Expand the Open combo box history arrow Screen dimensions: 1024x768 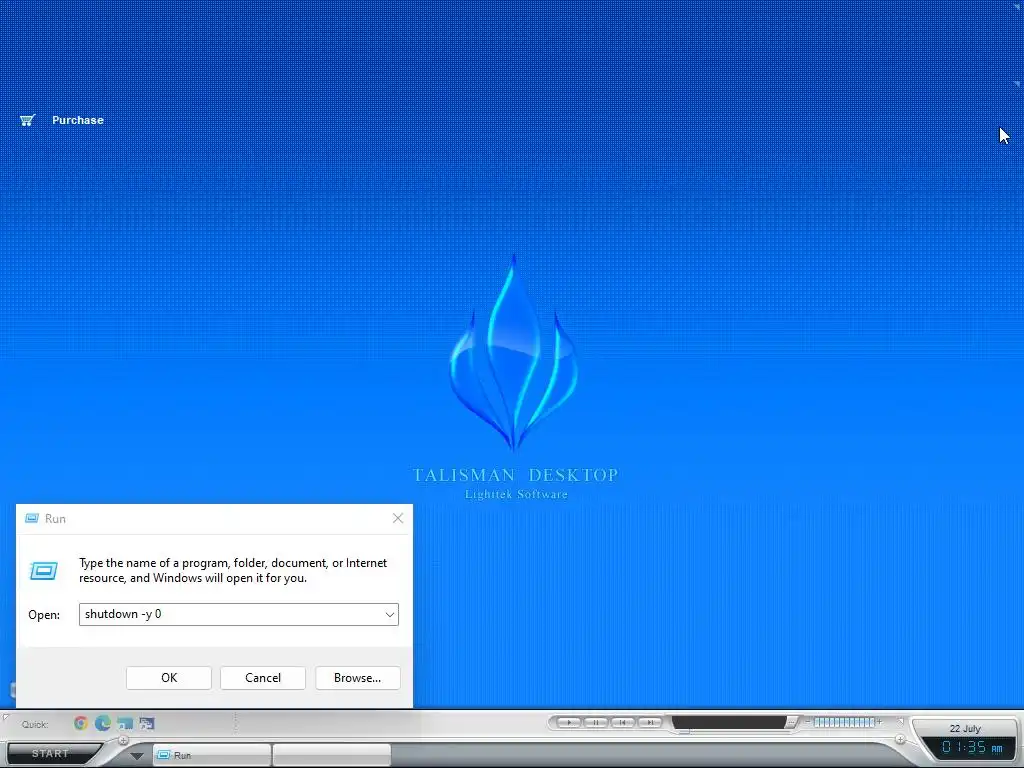coord(390,615)
